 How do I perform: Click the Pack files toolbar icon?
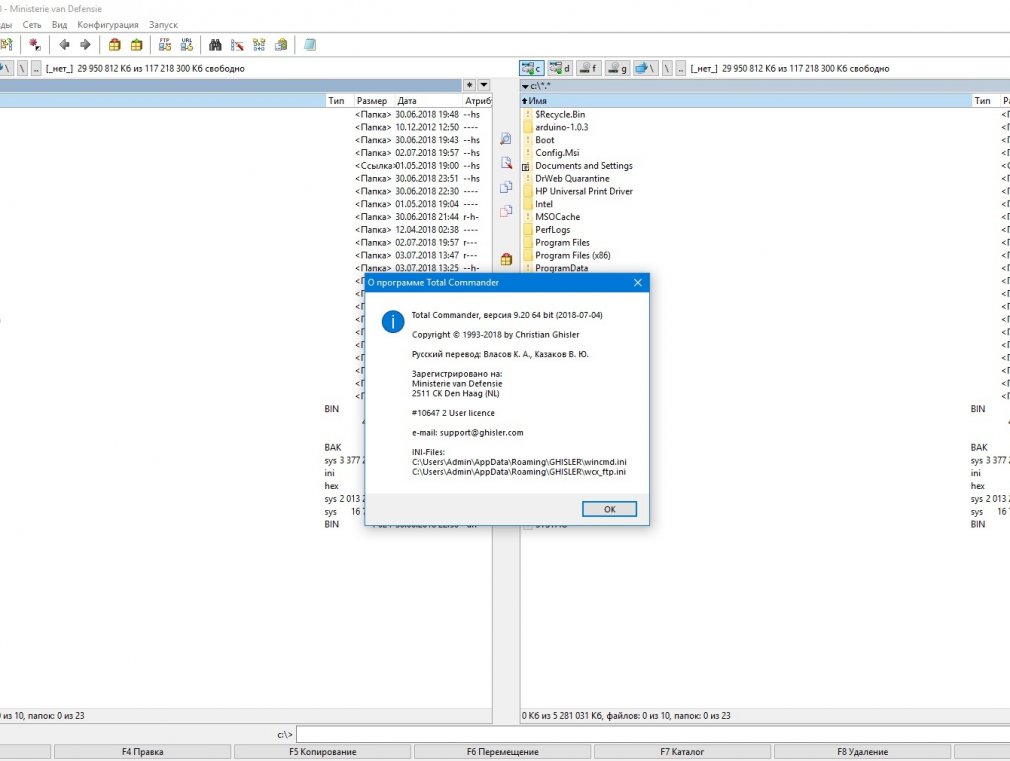click(x=115, y=44)
